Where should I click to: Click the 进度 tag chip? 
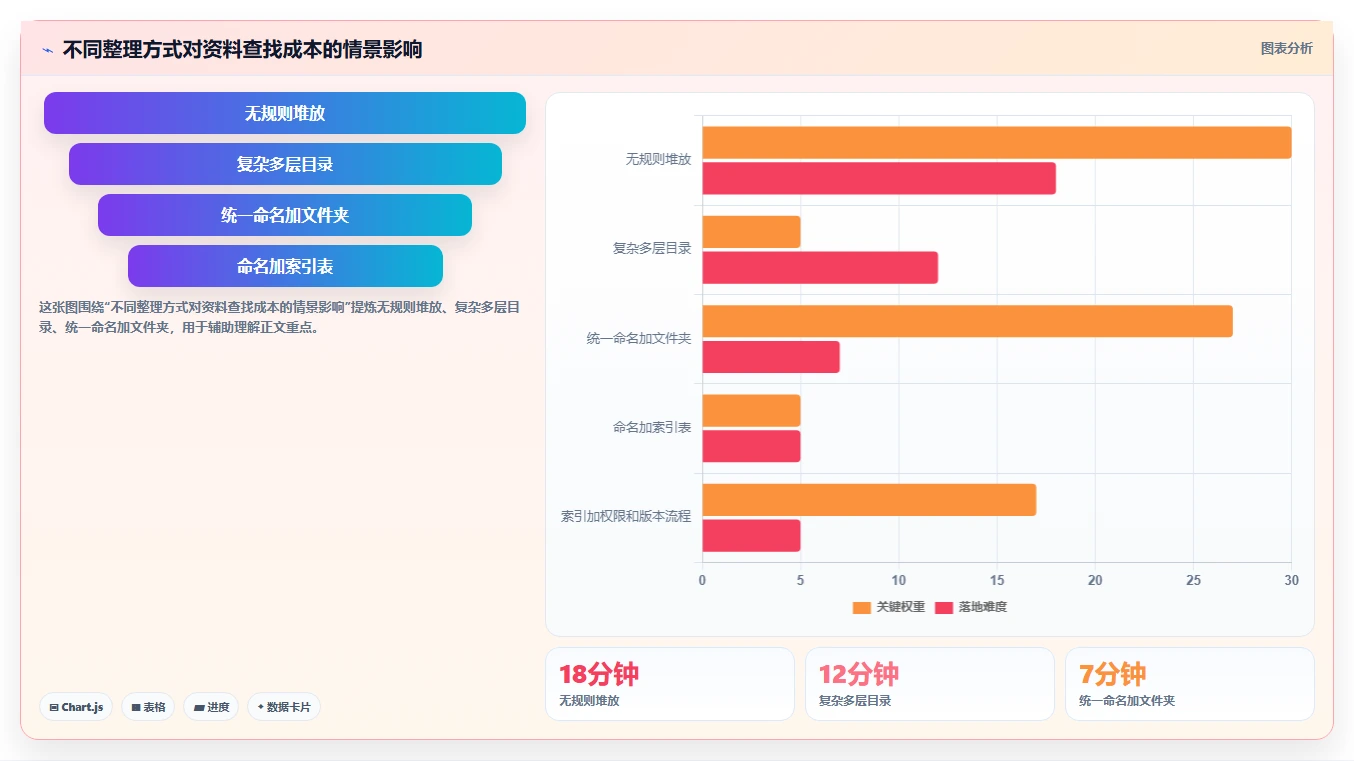pos(211,707)
